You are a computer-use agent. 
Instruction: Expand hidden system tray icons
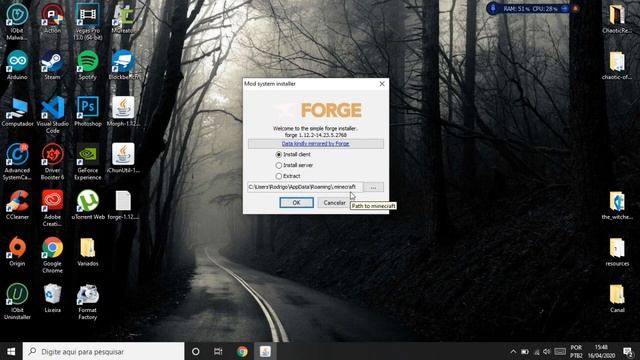(x=513, y=351)
